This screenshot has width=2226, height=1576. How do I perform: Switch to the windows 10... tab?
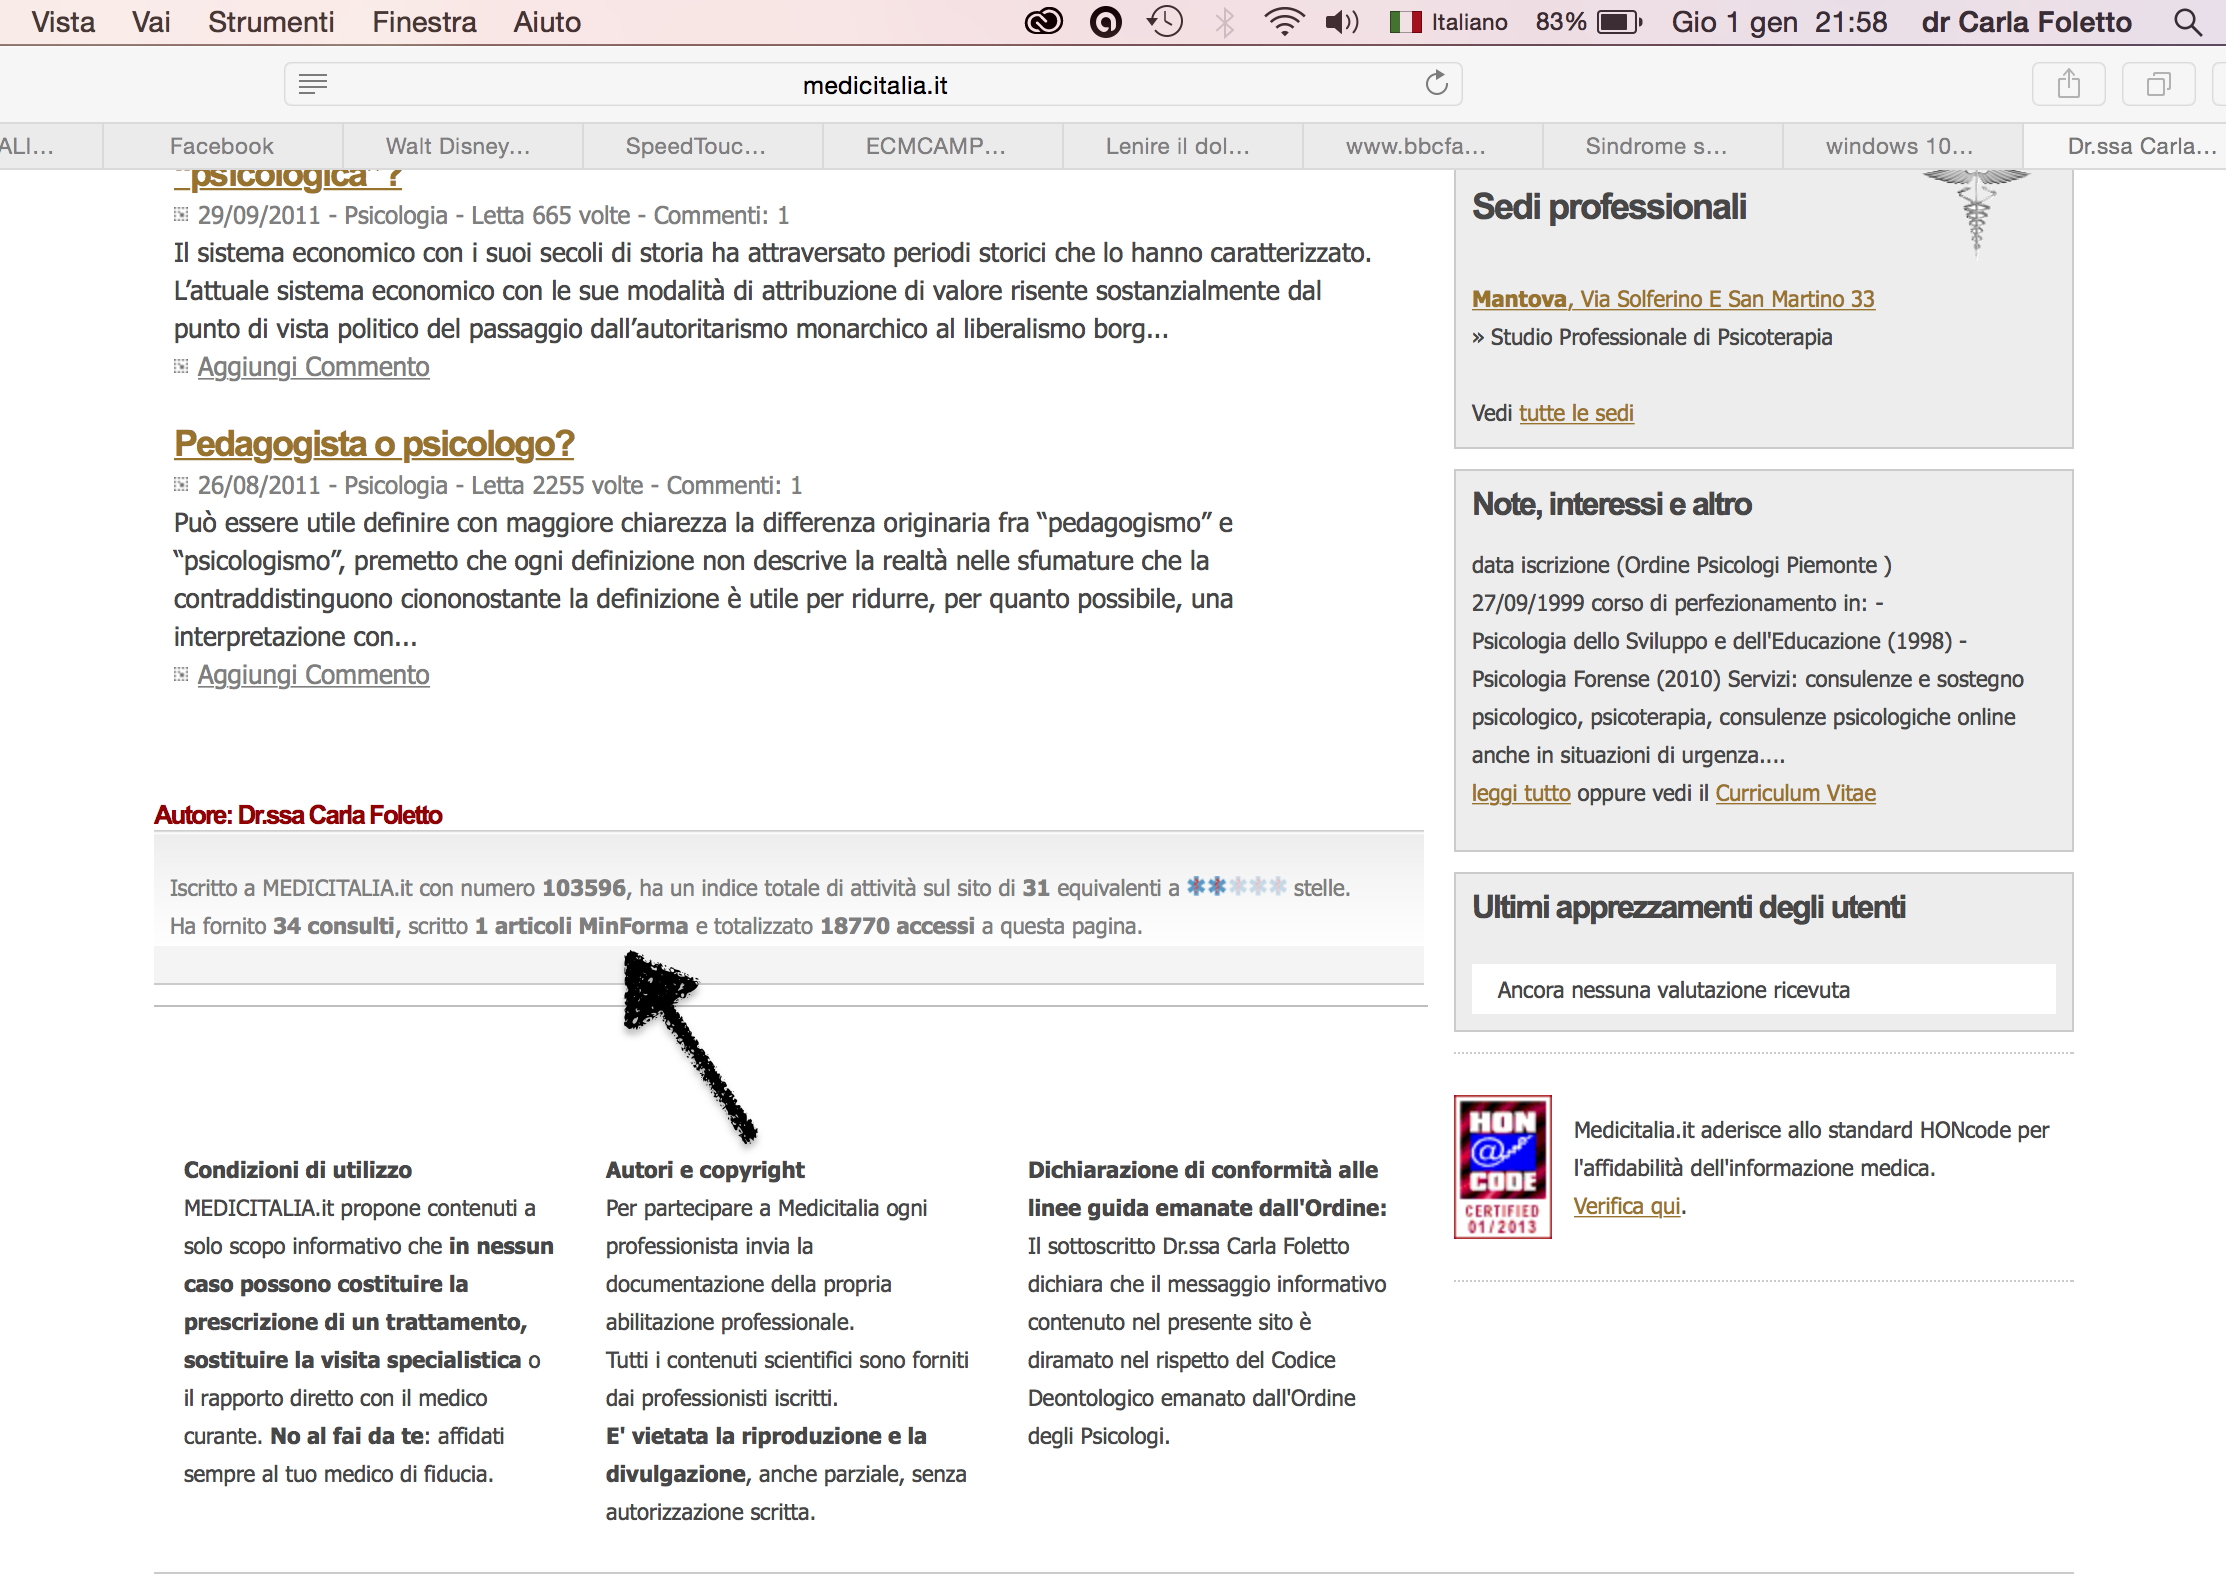1900,146
